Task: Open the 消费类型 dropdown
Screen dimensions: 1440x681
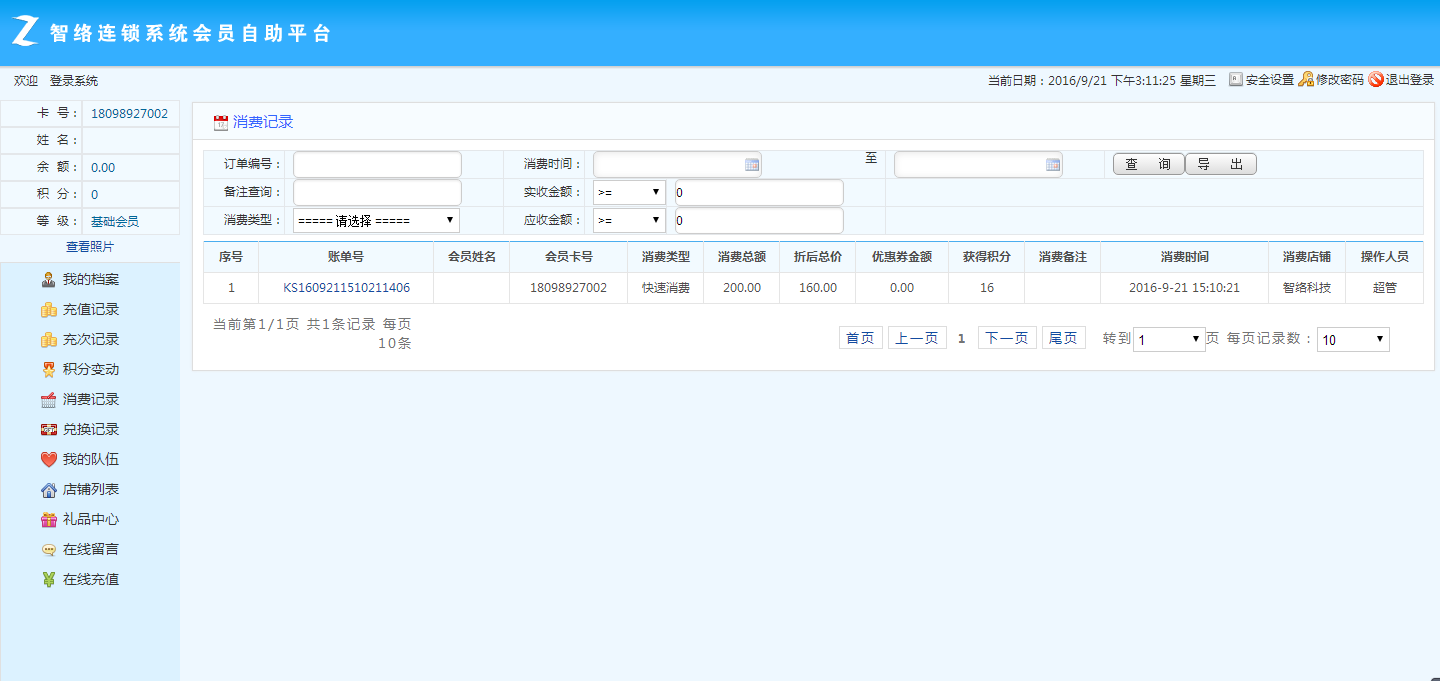Action: pos(376,220)
